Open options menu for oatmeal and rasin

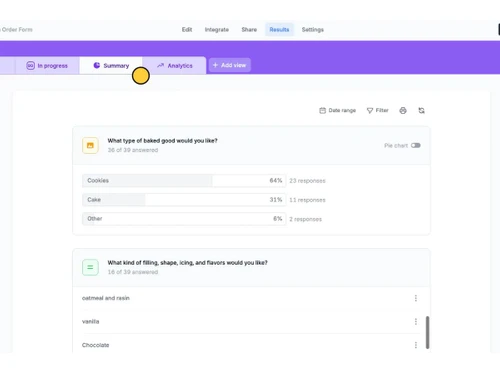click(x=416, y=298)
